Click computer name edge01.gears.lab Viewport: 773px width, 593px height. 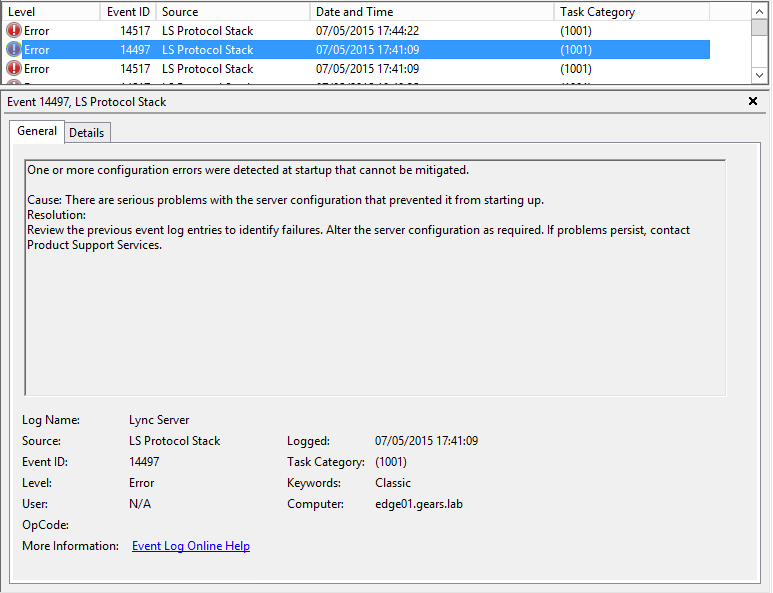(x=419, y=504)
